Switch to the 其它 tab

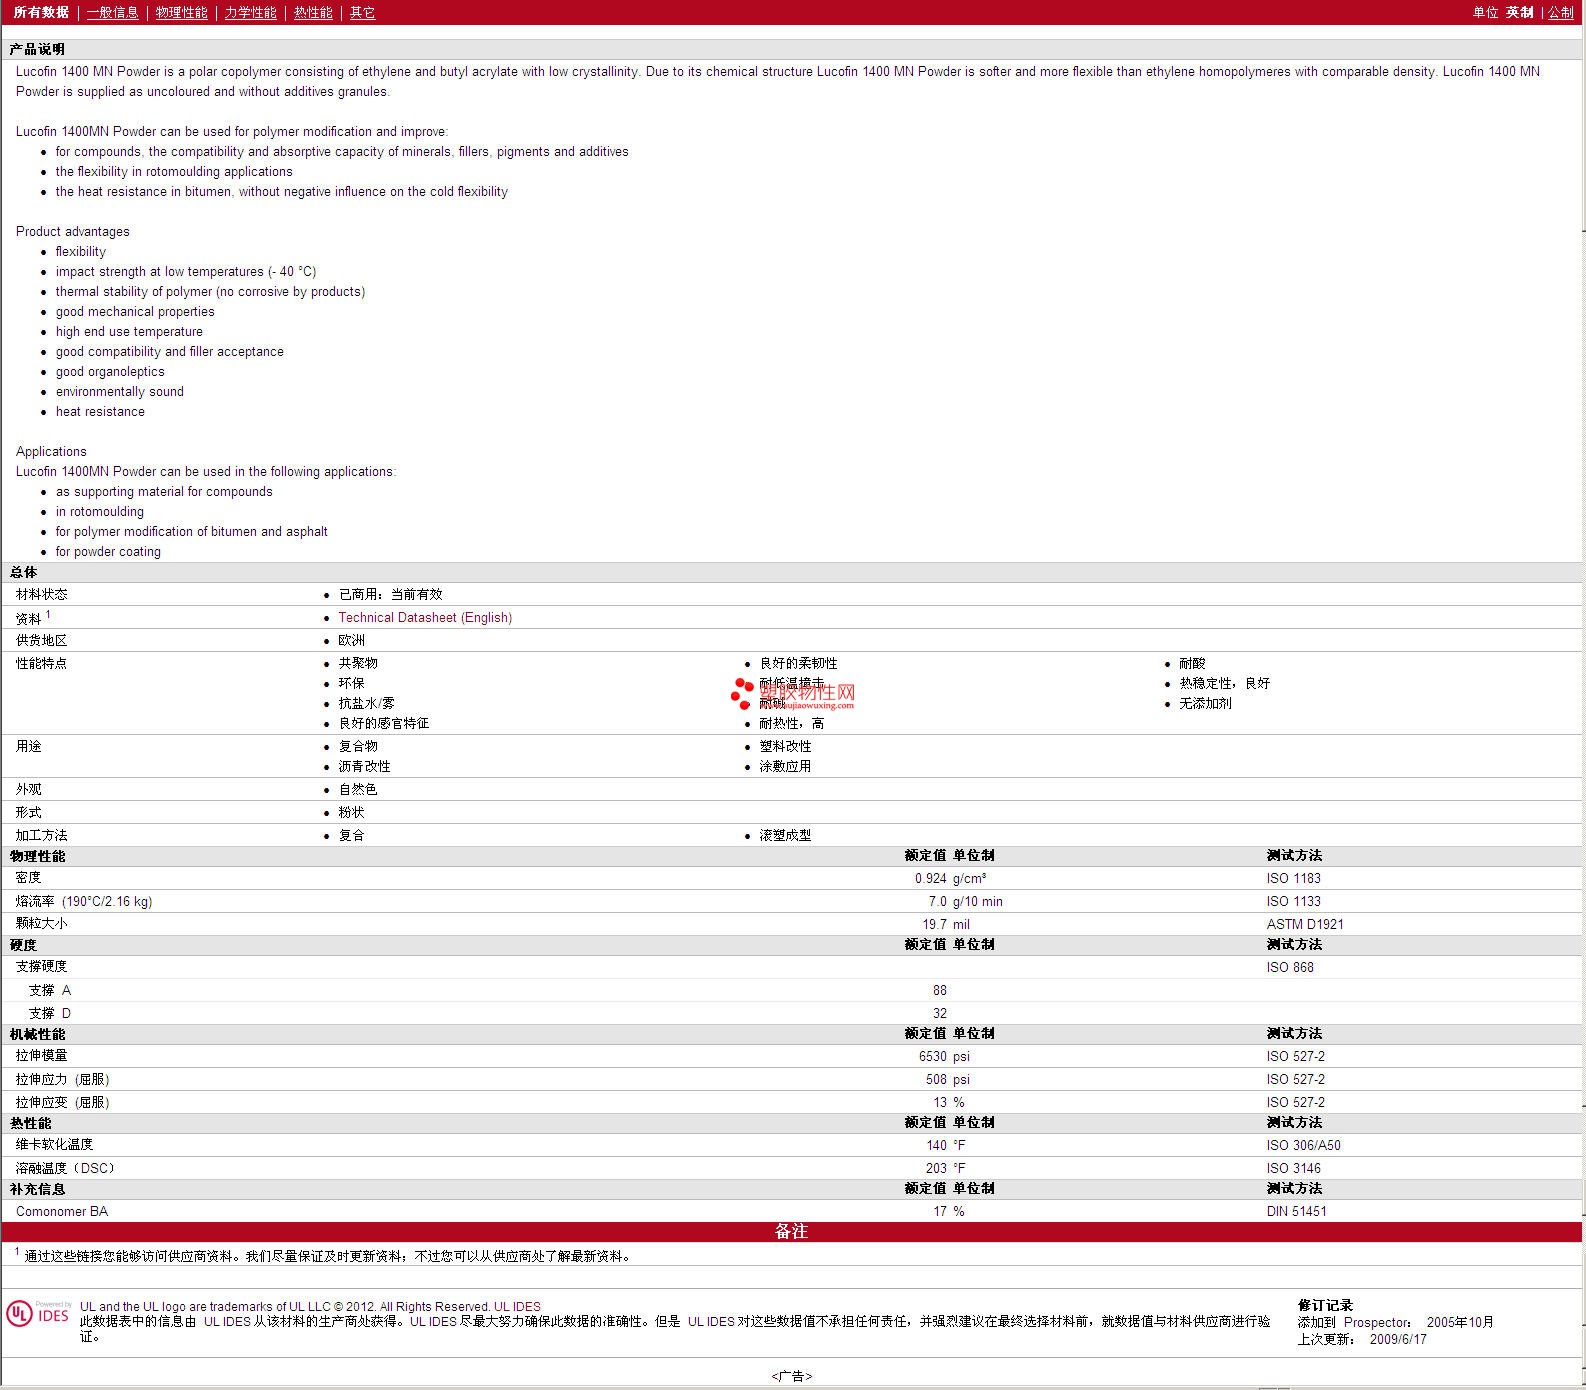coord(362,12)
